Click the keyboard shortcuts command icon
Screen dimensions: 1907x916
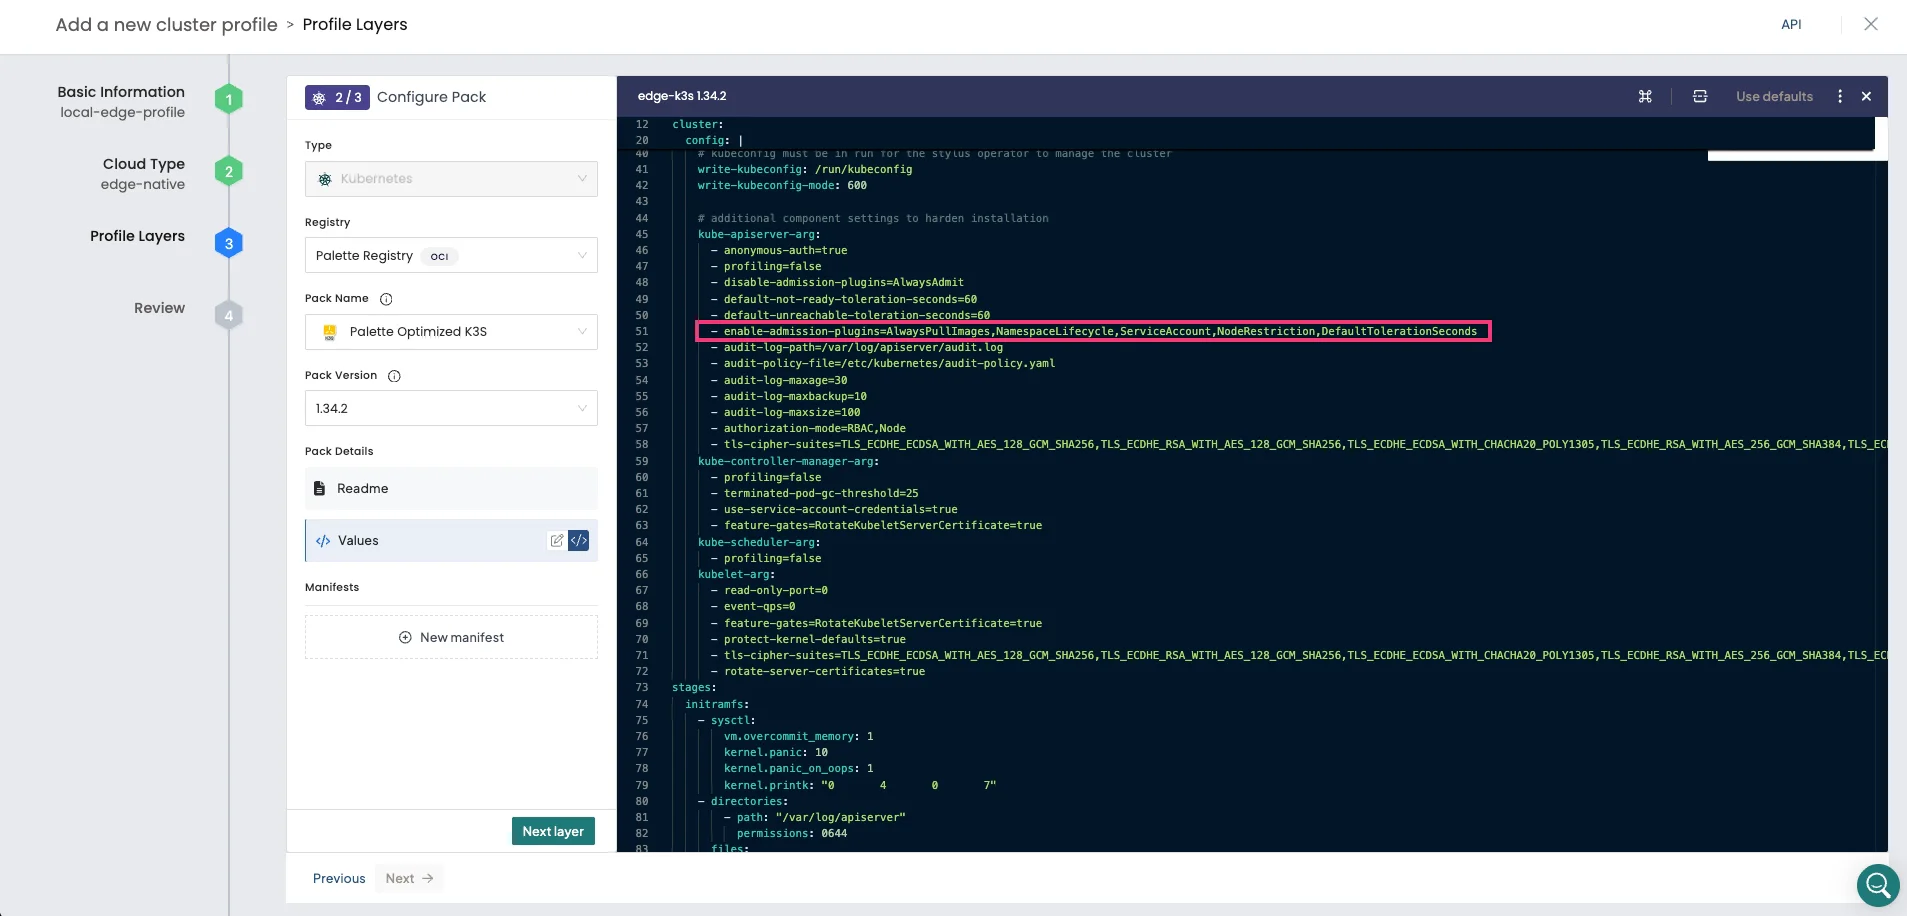(x=1645, y=96)
